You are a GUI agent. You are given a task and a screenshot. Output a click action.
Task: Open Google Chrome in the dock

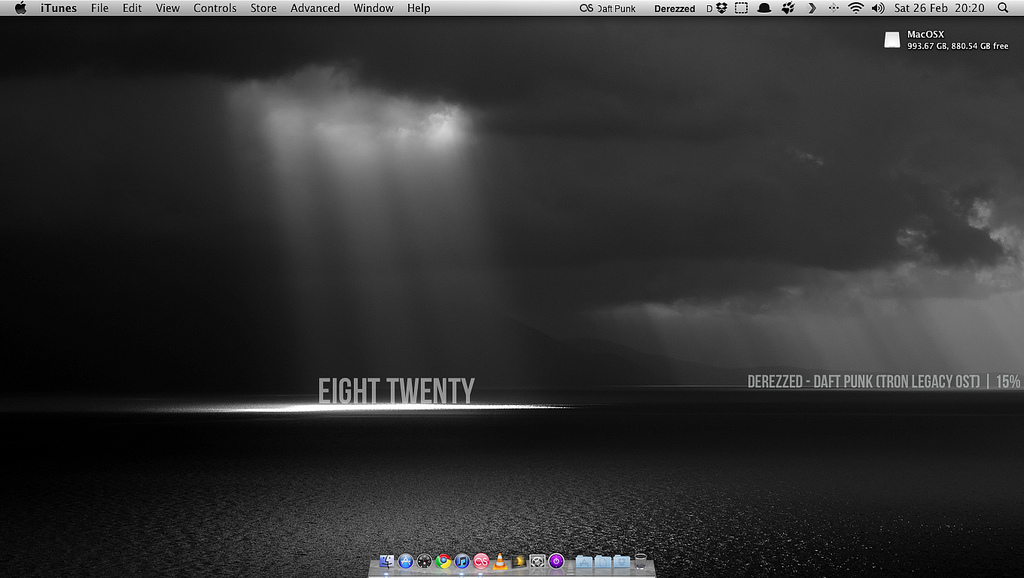443,562
